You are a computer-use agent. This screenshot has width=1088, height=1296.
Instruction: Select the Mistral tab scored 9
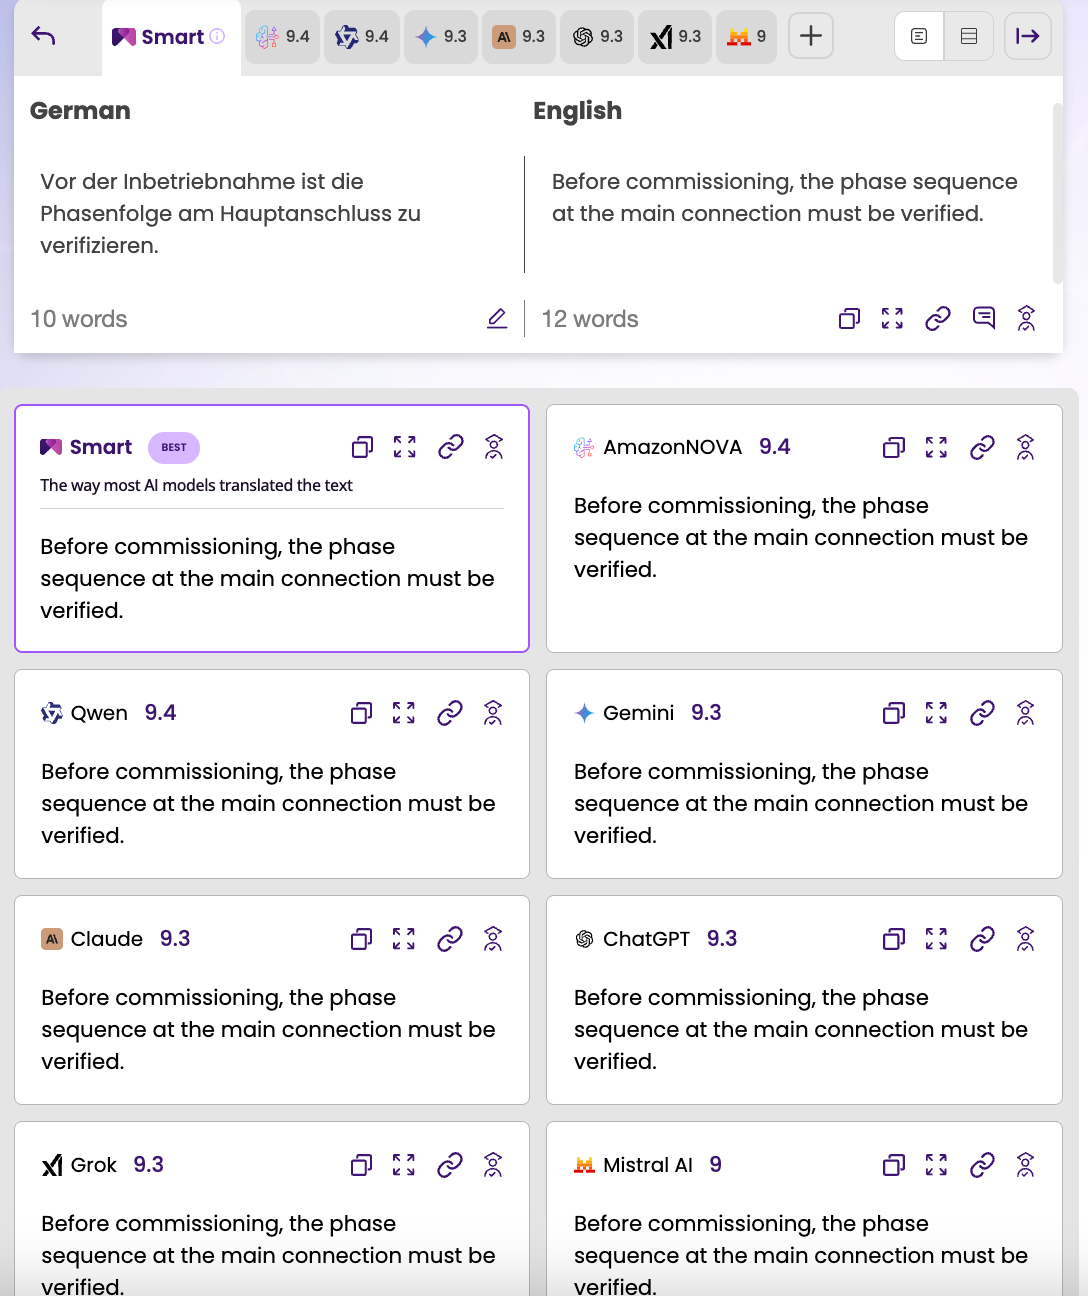tap(746, 37)
